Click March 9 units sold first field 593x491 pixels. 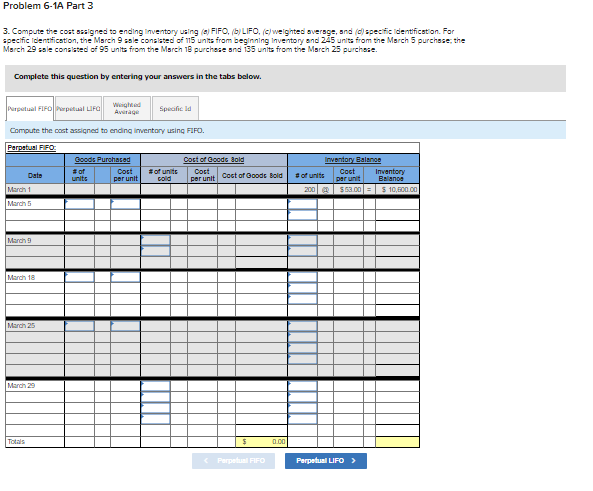155,240
